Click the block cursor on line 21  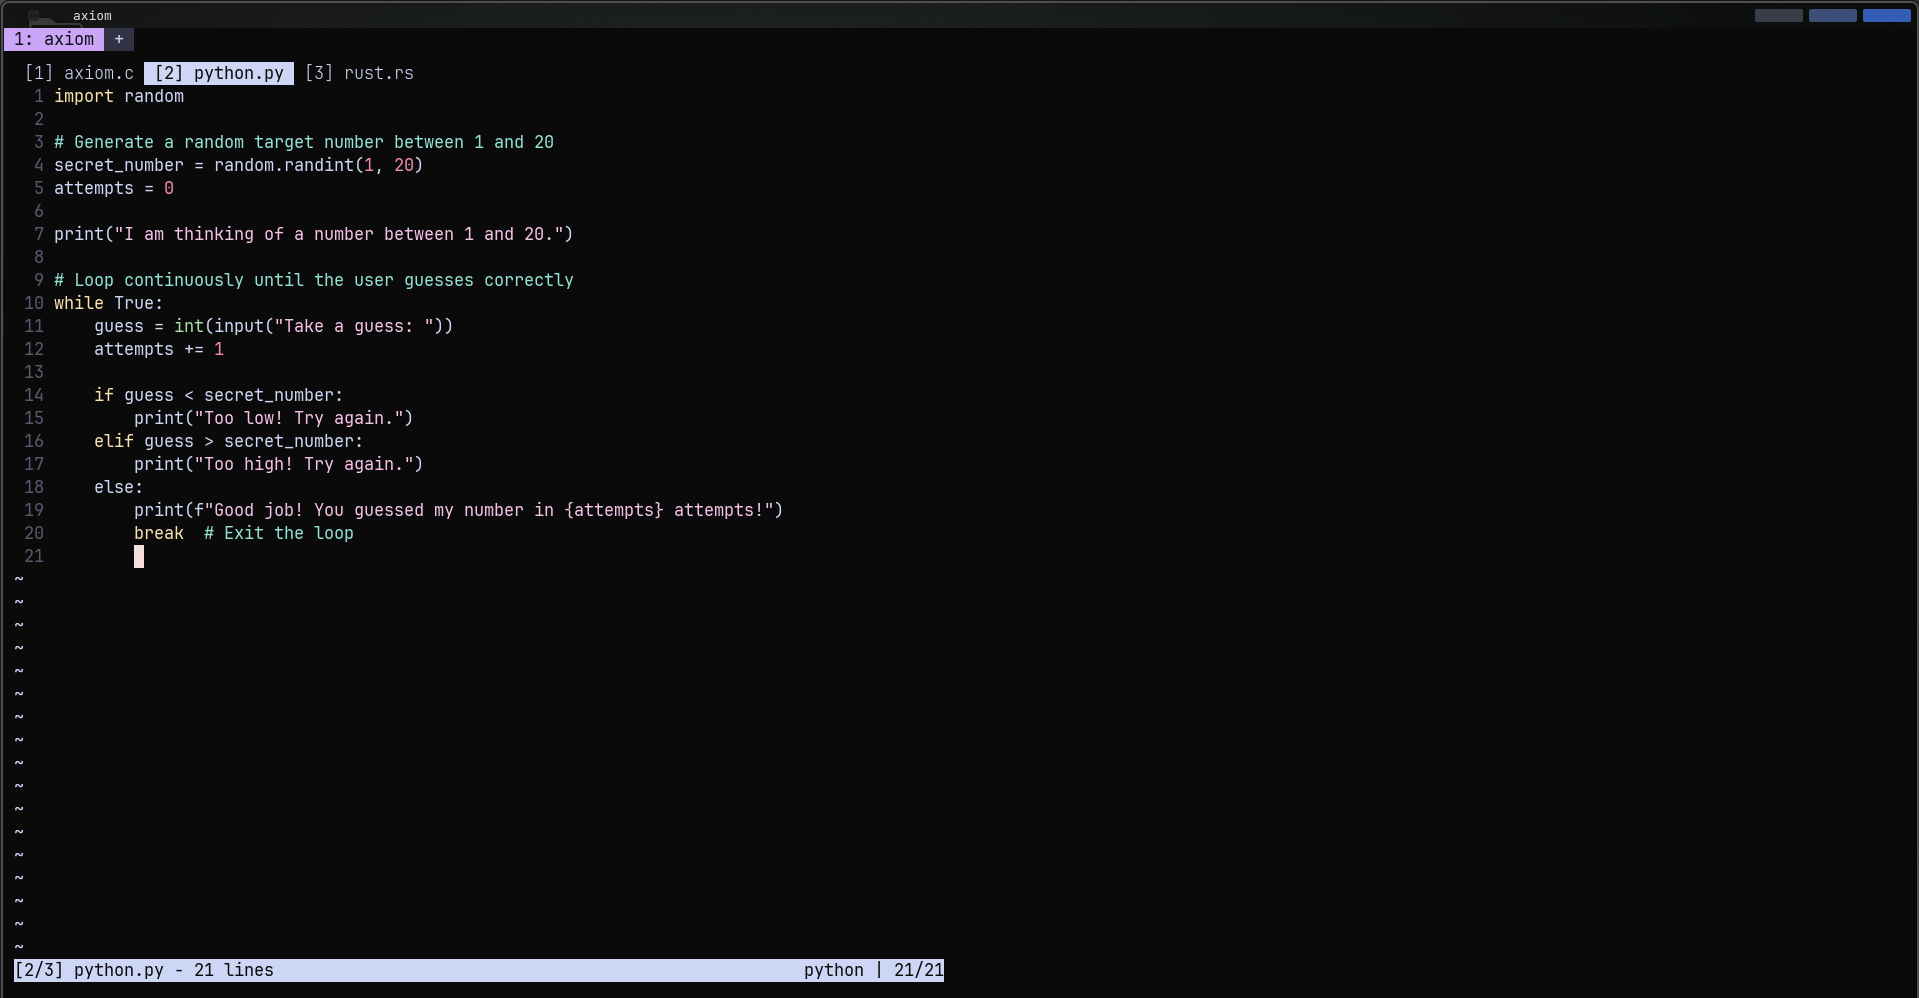click(x=139, y=557)
